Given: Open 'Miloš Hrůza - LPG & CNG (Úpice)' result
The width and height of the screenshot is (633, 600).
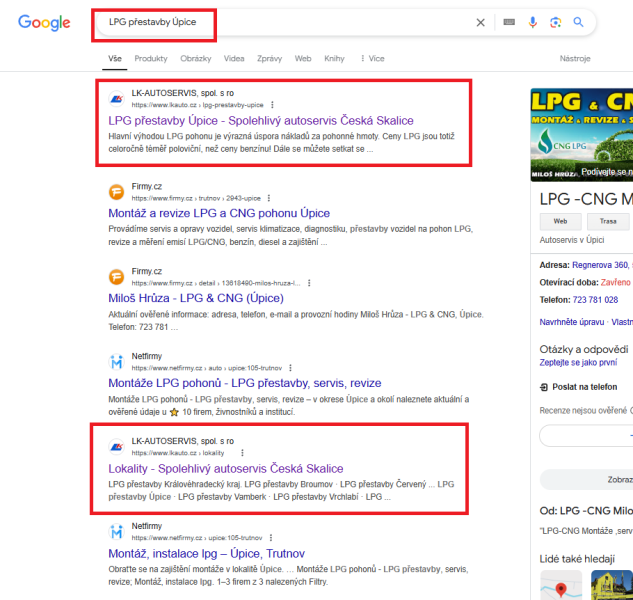Looking at the screenshot, I should coord(196,298).
